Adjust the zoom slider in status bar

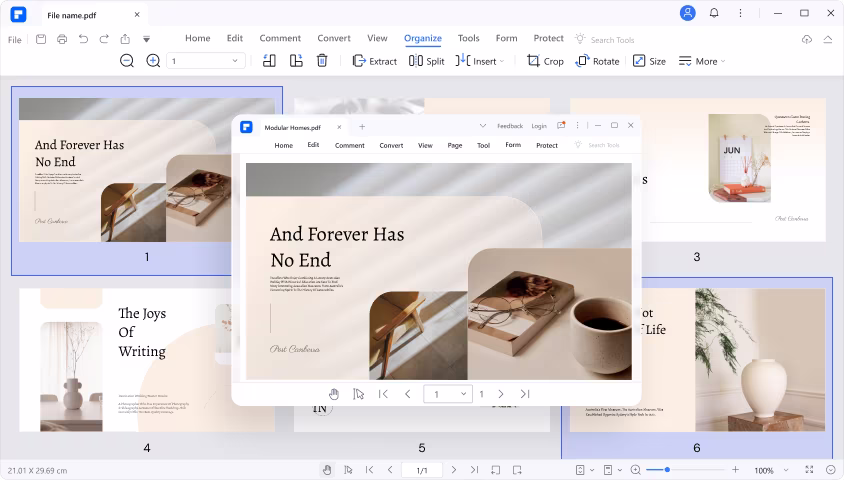click(x=667, y=470)
